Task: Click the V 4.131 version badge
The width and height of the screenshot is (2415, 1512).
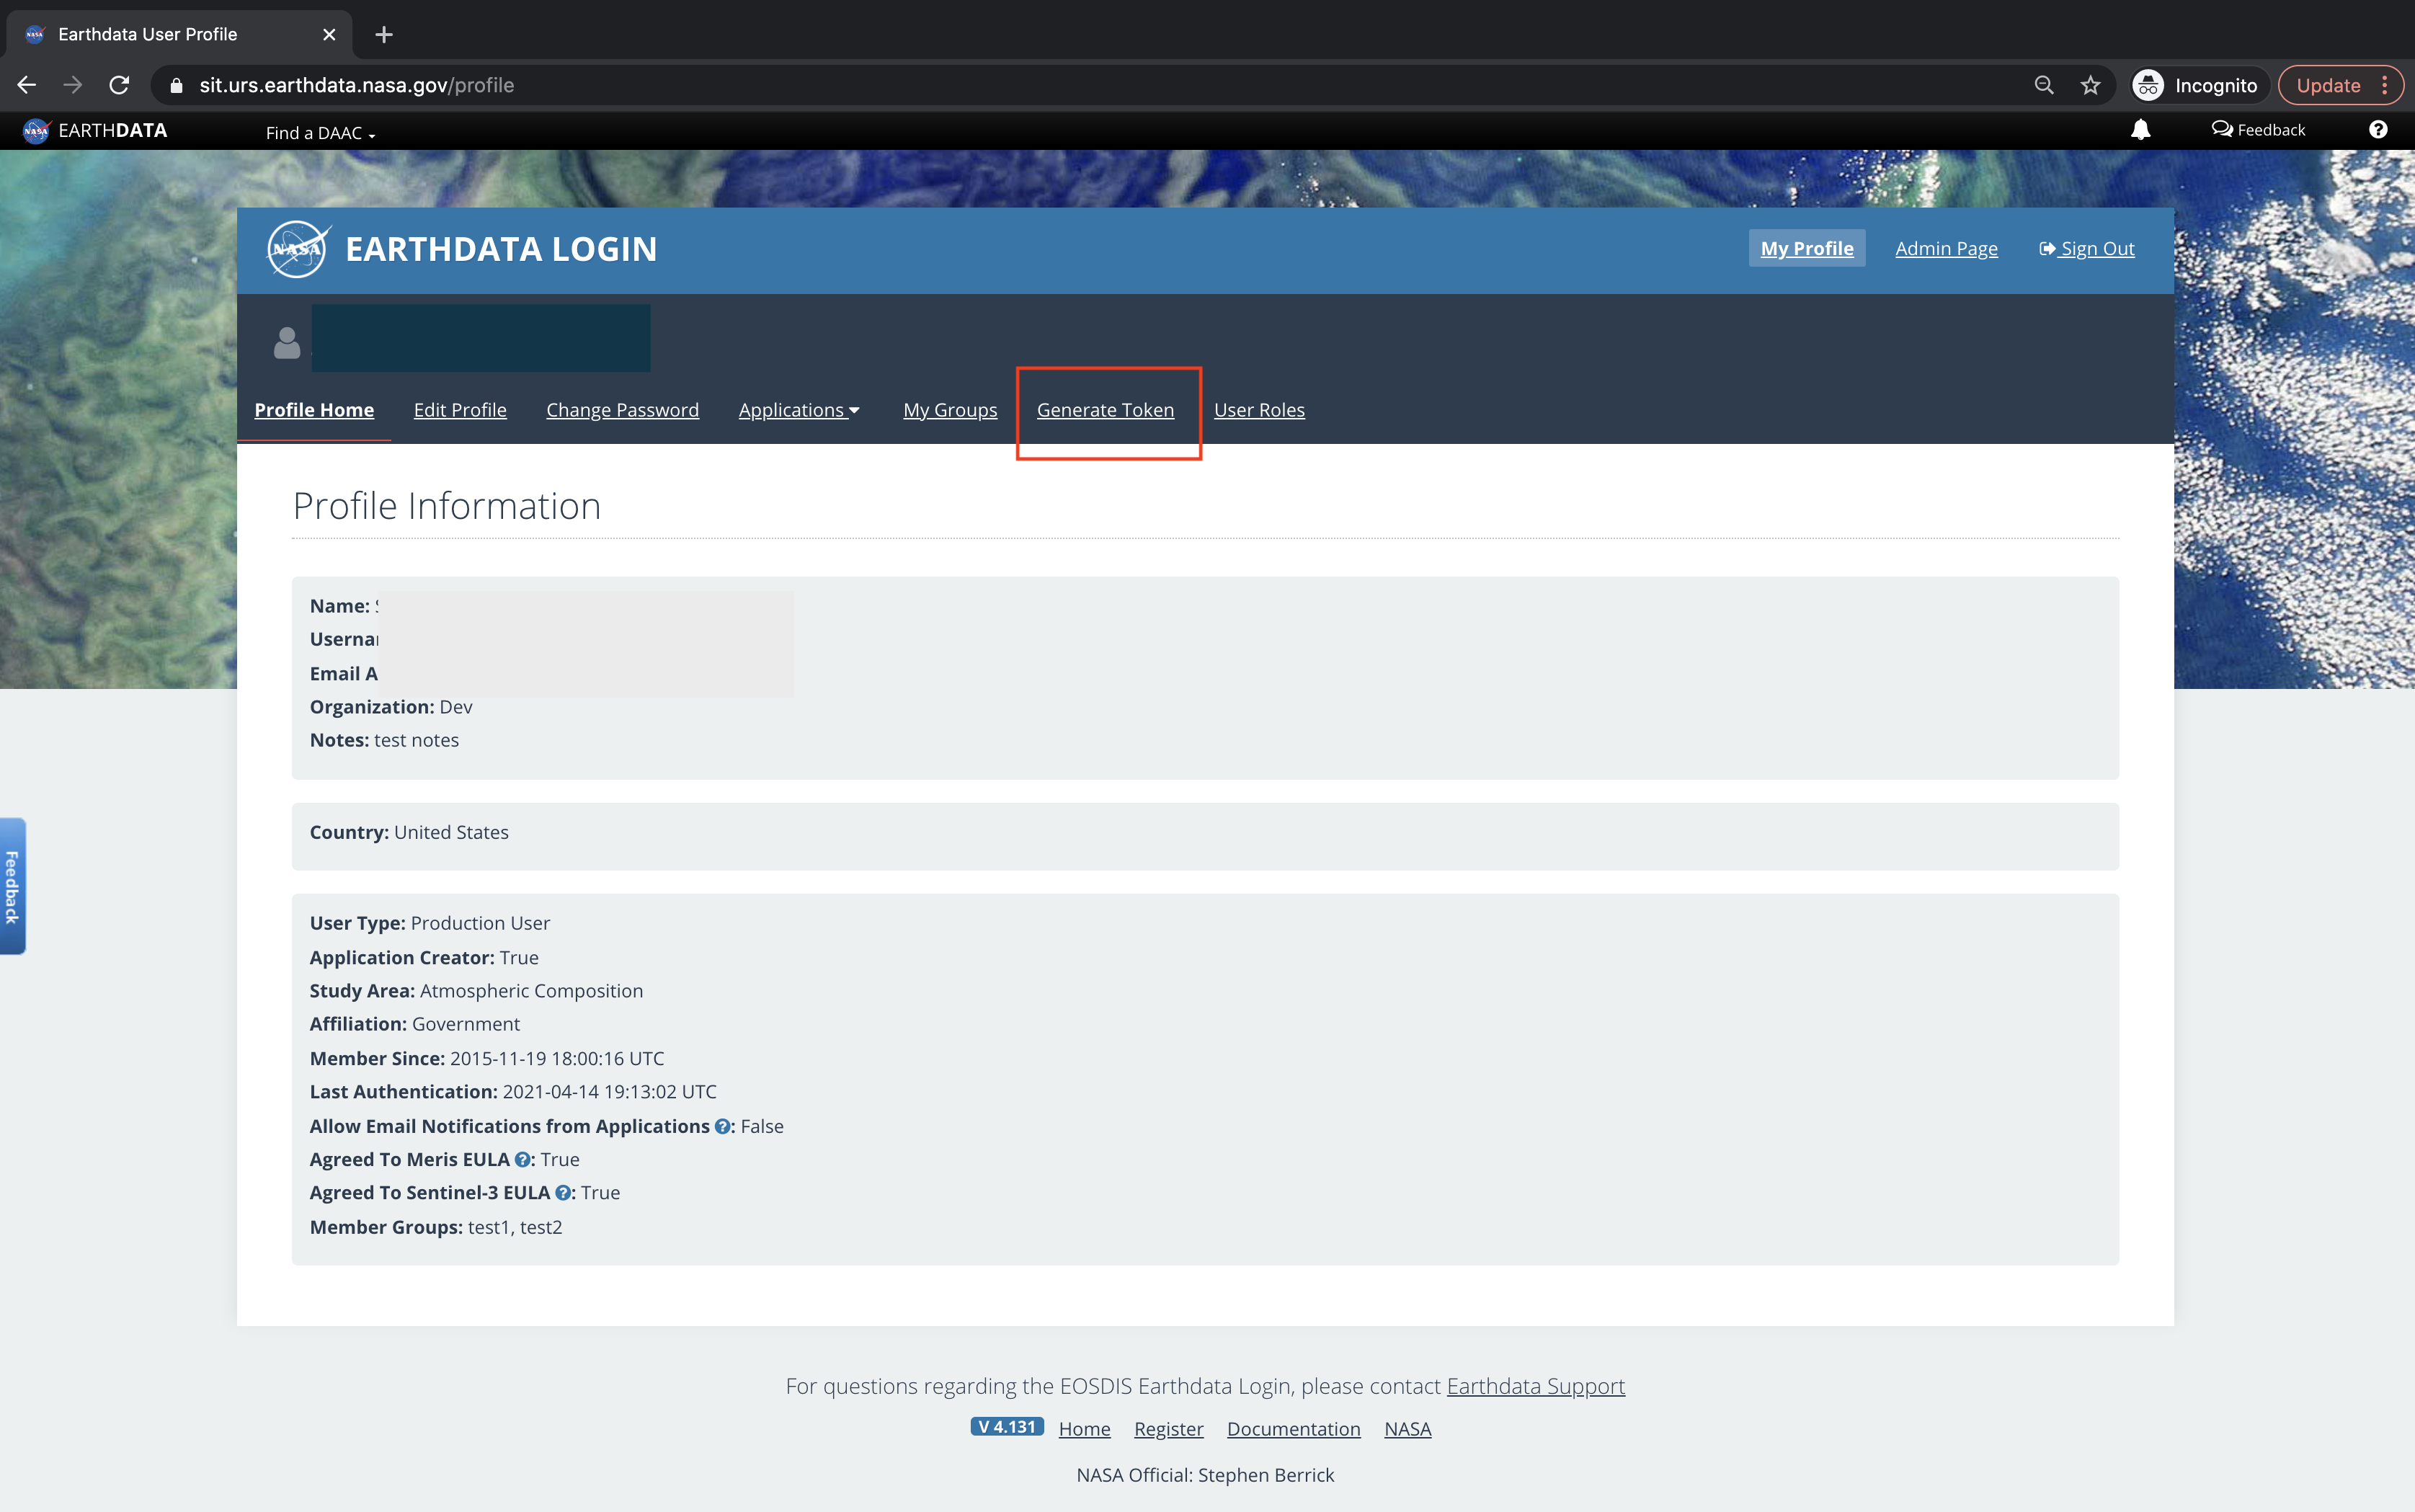Action: point(1006,1427)
